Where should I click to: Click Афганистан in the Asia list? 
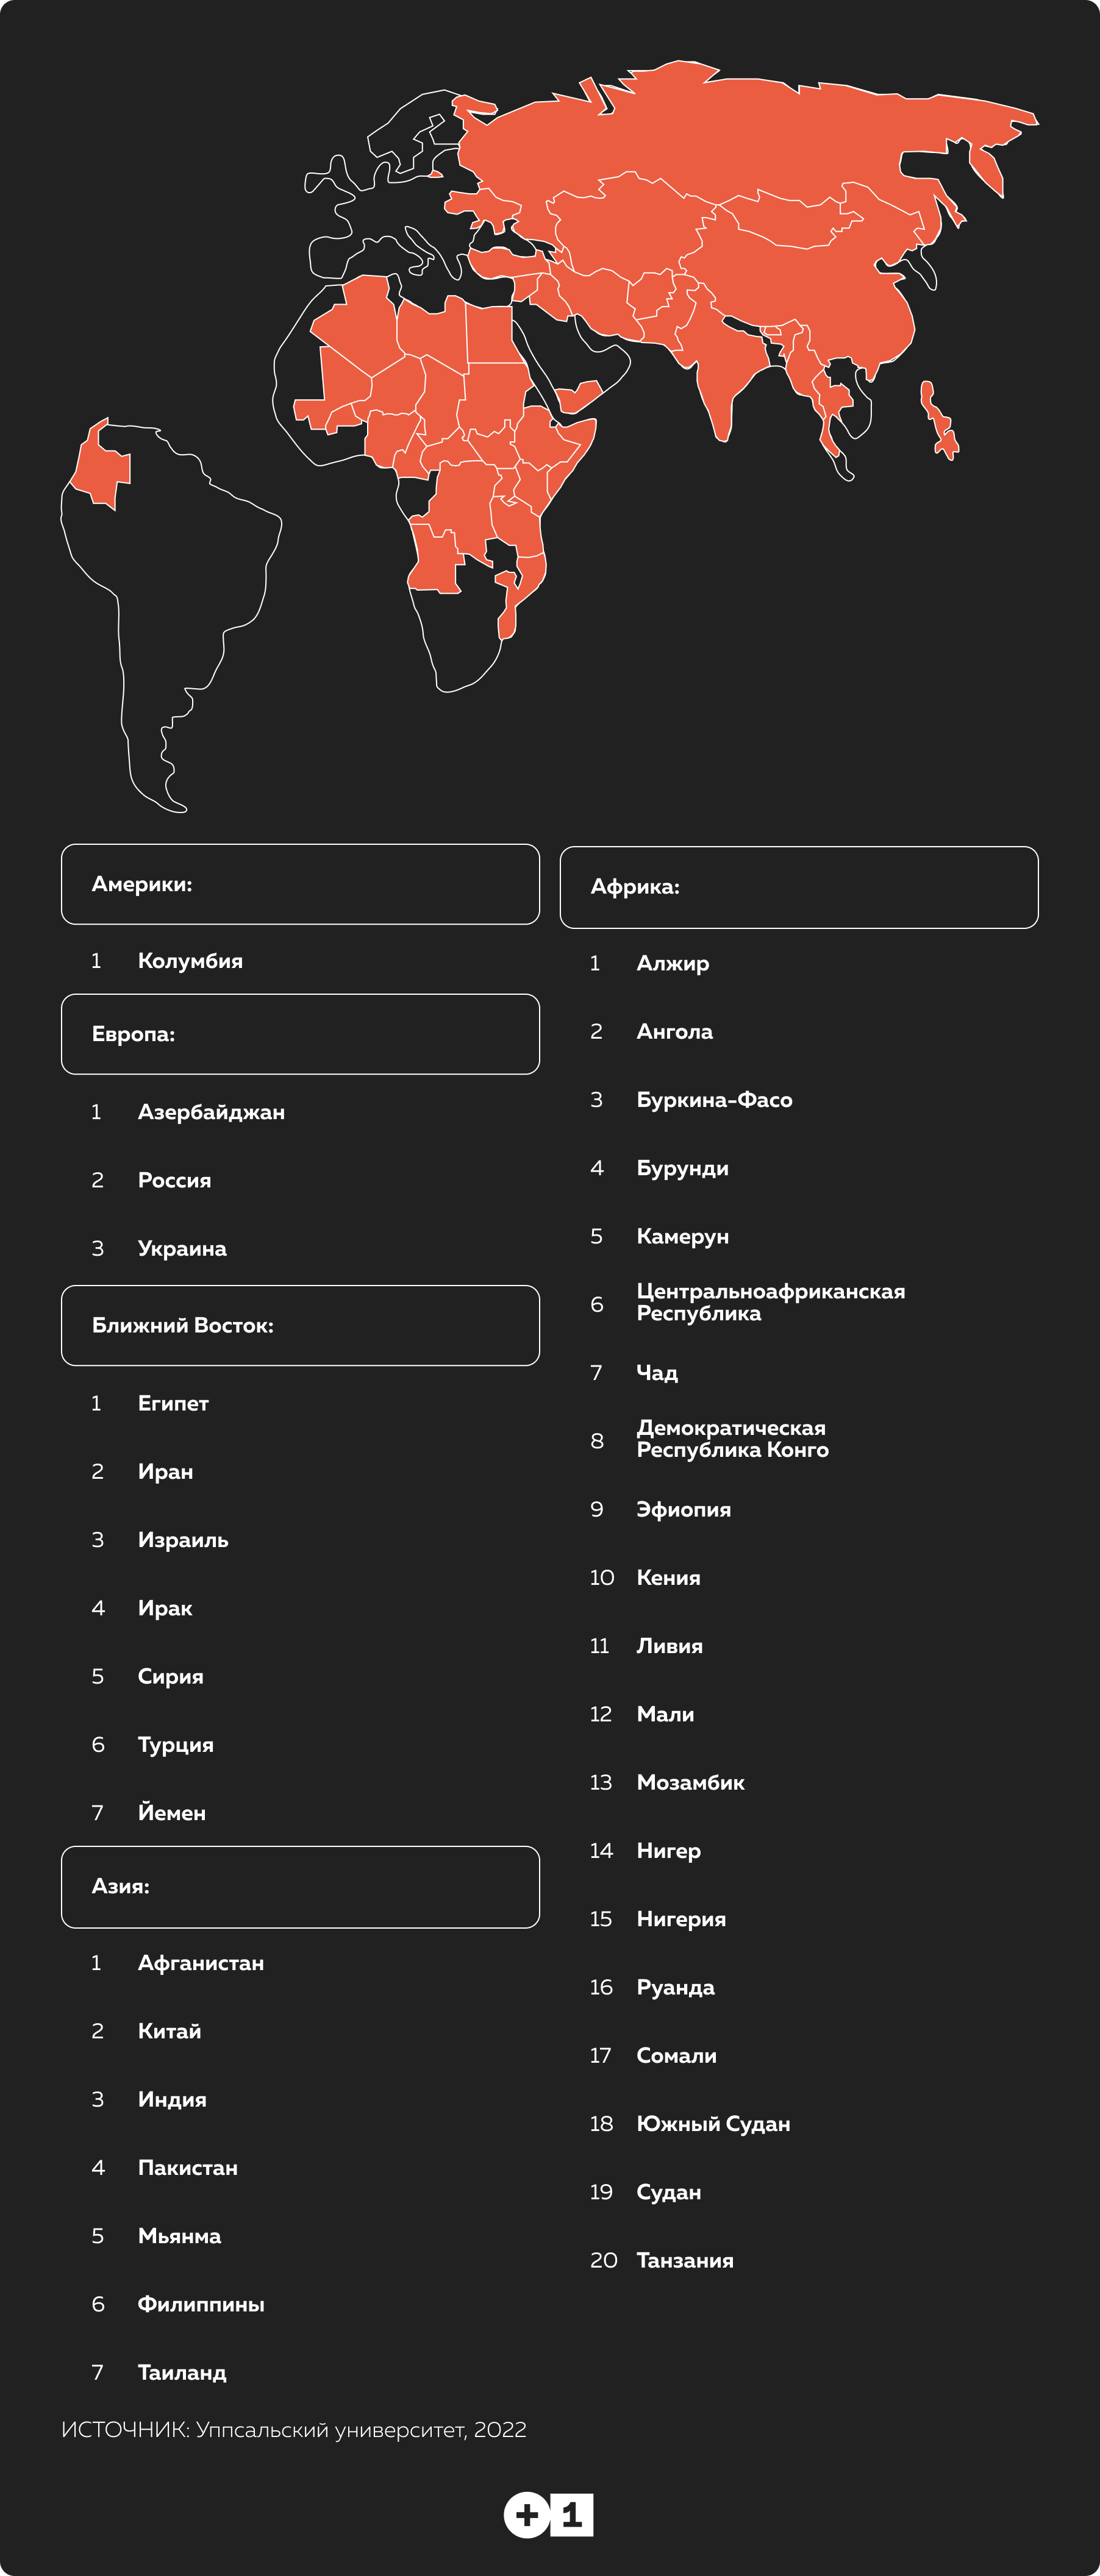click(201, 1963)
